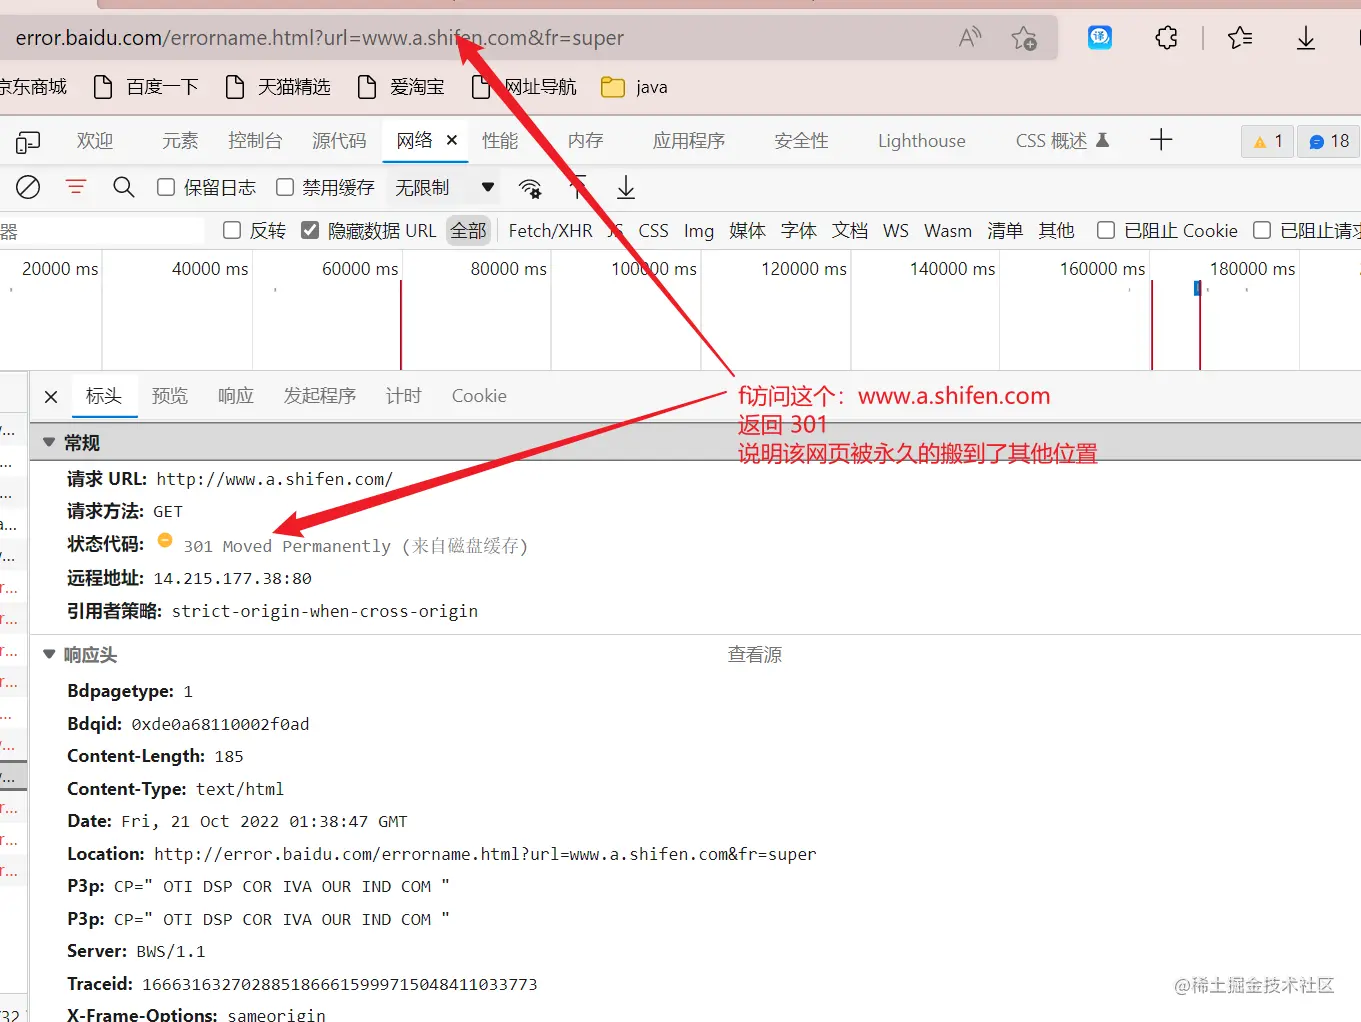Filter requests by Fetch/XHR
This screenshot has height=1022, width=1361.
pos(550,231)
